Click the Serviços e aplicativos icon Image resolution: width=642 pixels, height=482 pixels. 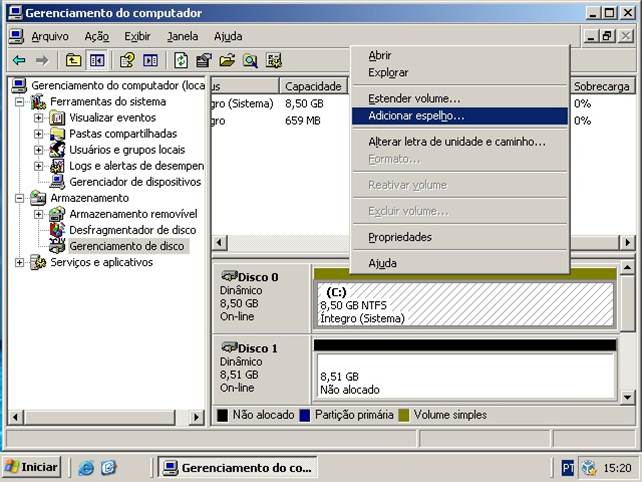[x=38, y=262]
